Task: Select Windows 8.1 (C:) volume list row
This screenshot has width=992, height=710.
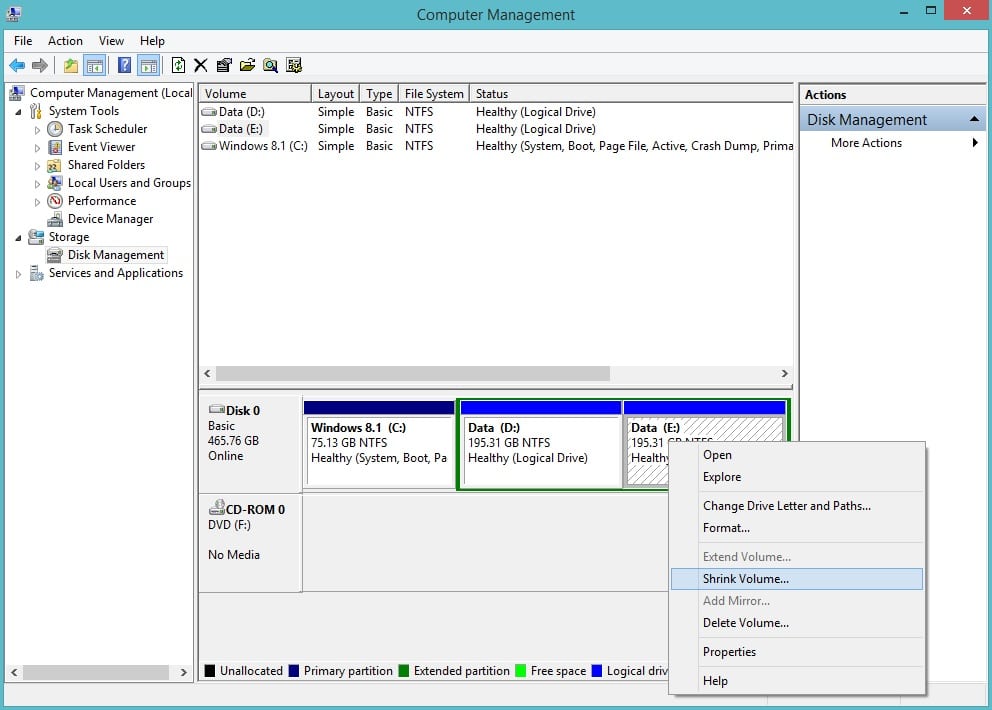Action: coord(496,146)
